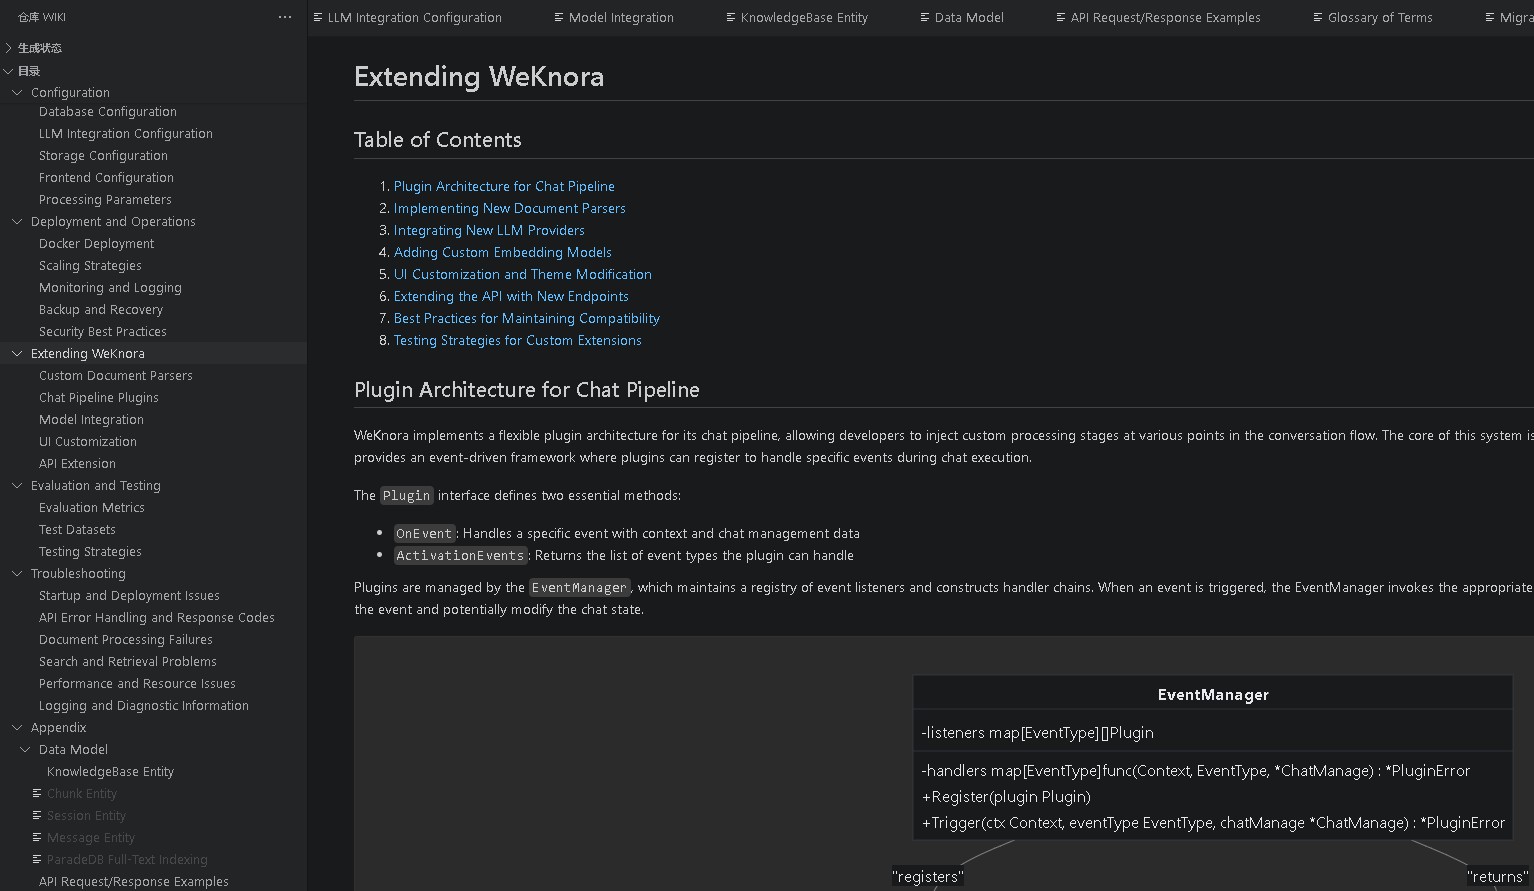Collapse the Evaluation and Testing node
This screenshot has width=1534, height=891.
(x=17, y=486)
